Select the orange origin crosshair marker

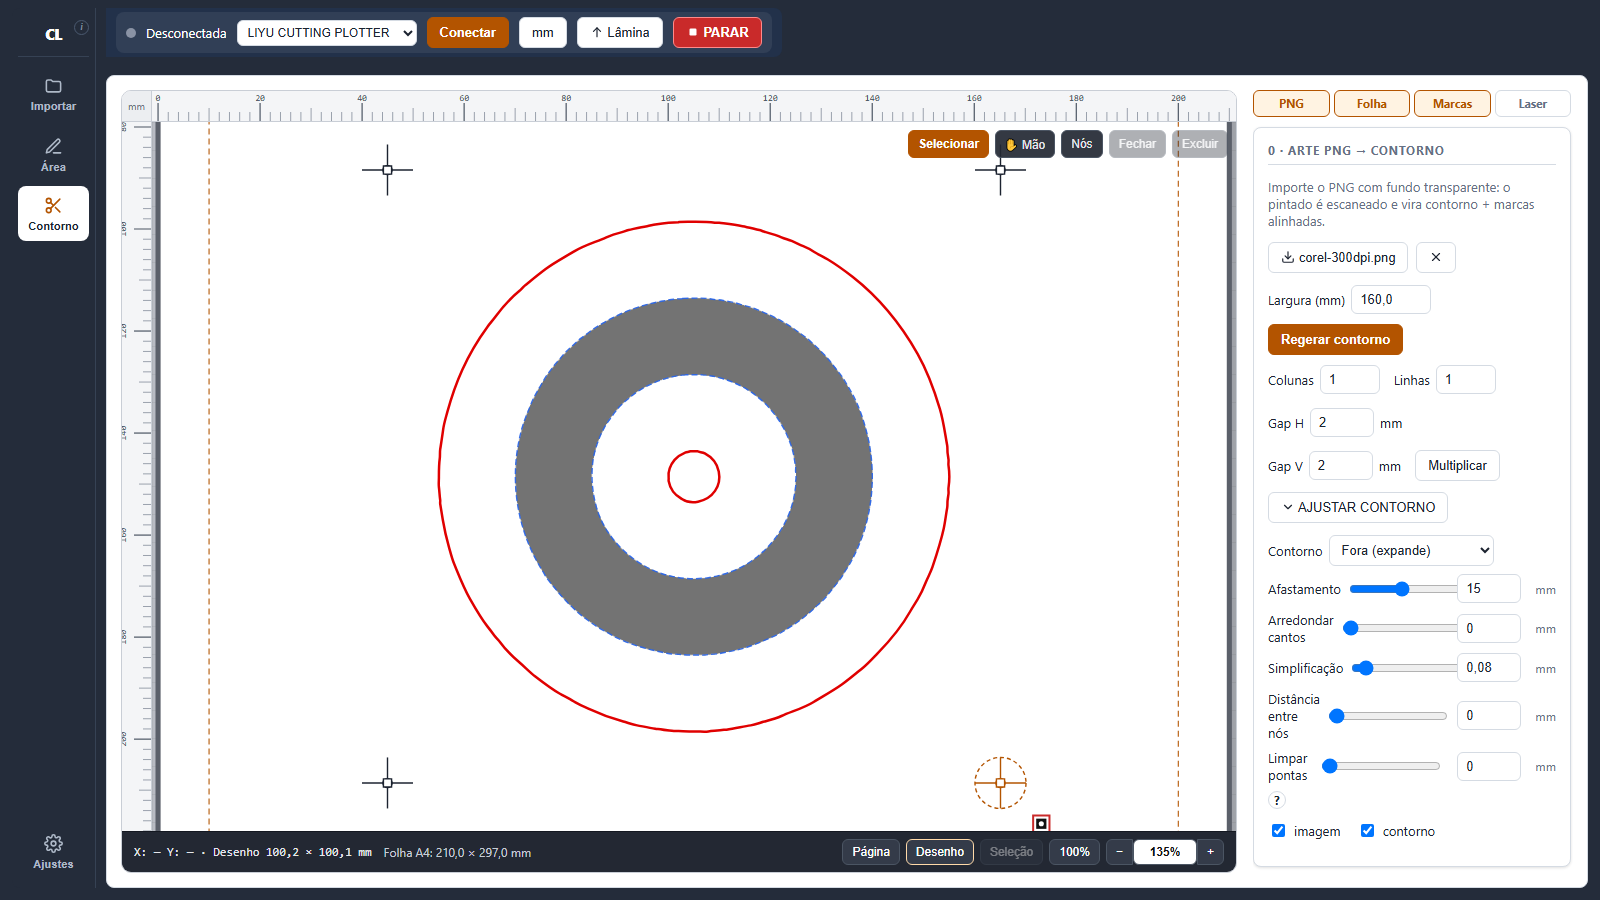[1000, 783]
